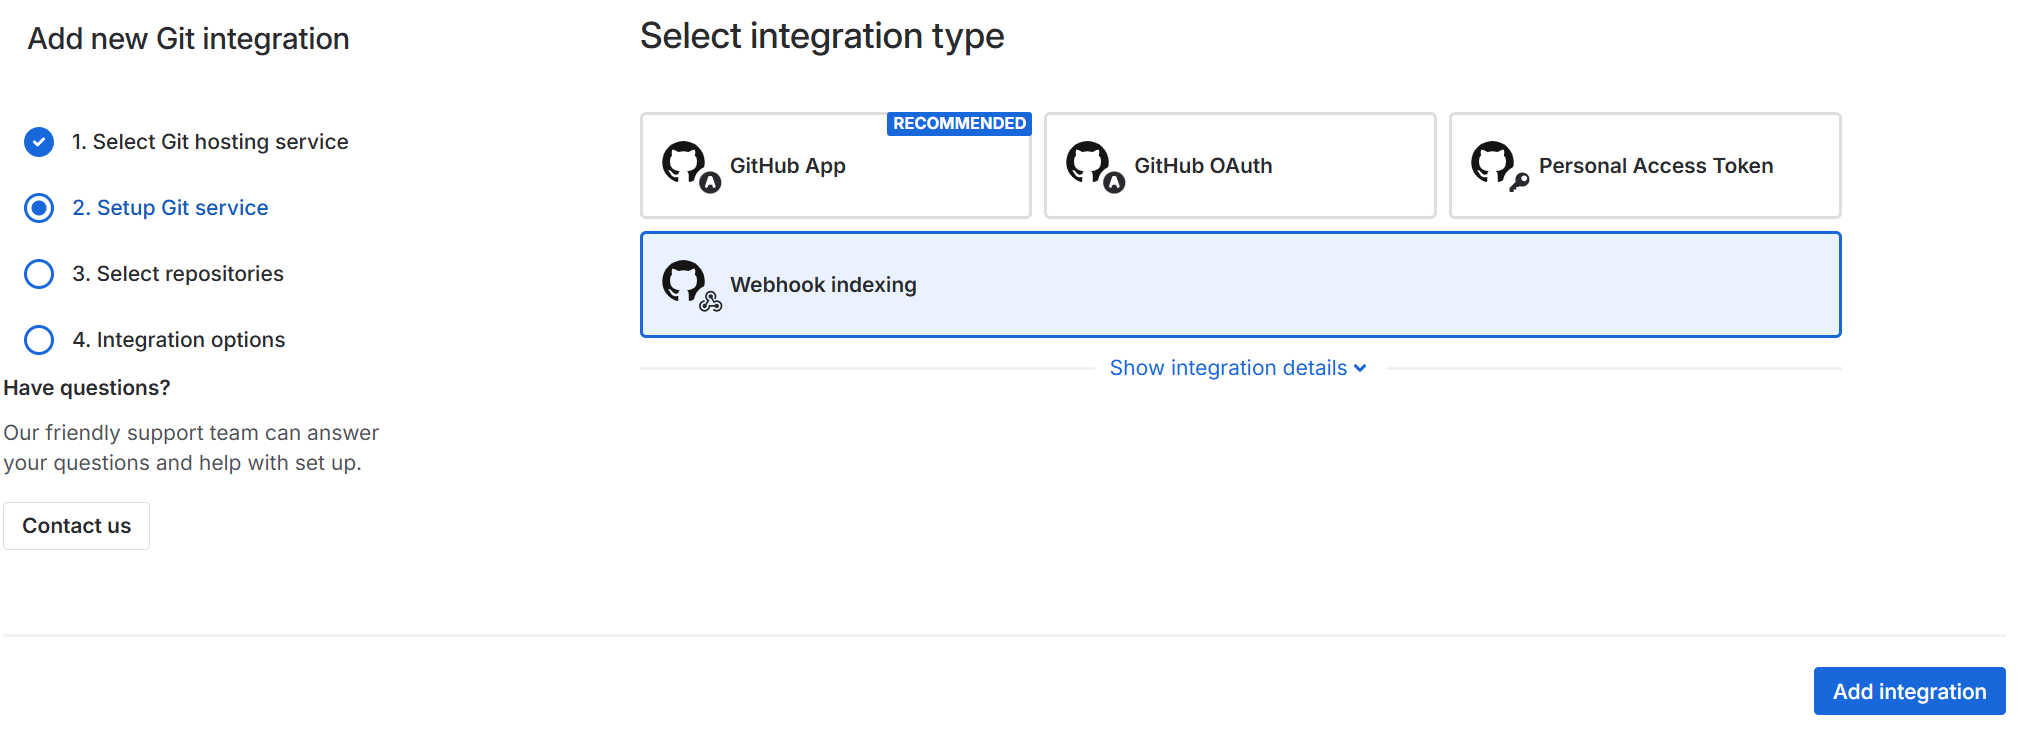2042x739 pixels.
Task: Select the Webhook indexing label text
Action: point(823,285)
